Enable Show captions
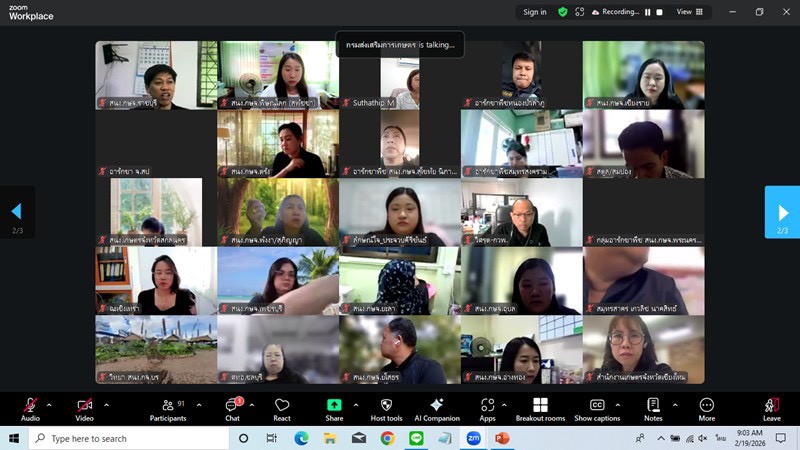Screen dimensions: 800x450 point(597,408)
